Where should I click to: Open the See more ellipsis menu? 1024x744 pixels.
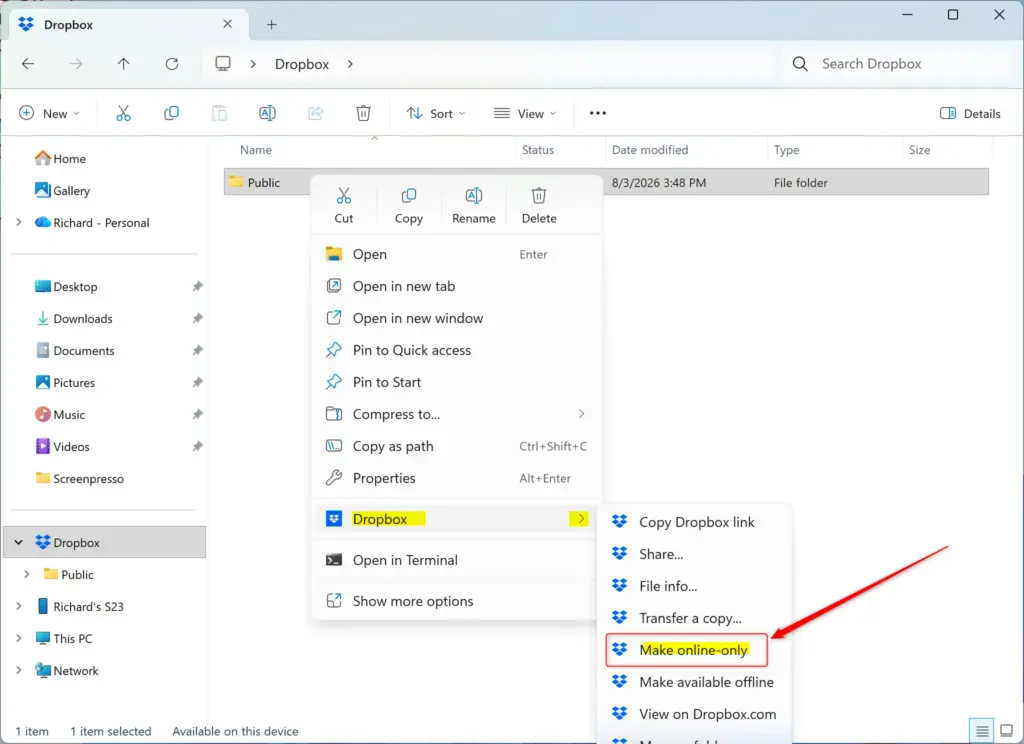(598, 113)
